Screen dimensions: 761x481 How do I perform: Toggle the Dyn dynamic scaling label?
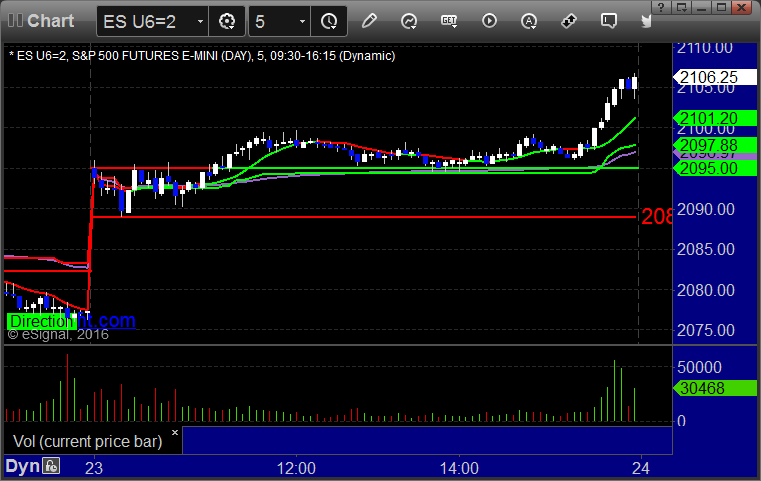(22, 466)
